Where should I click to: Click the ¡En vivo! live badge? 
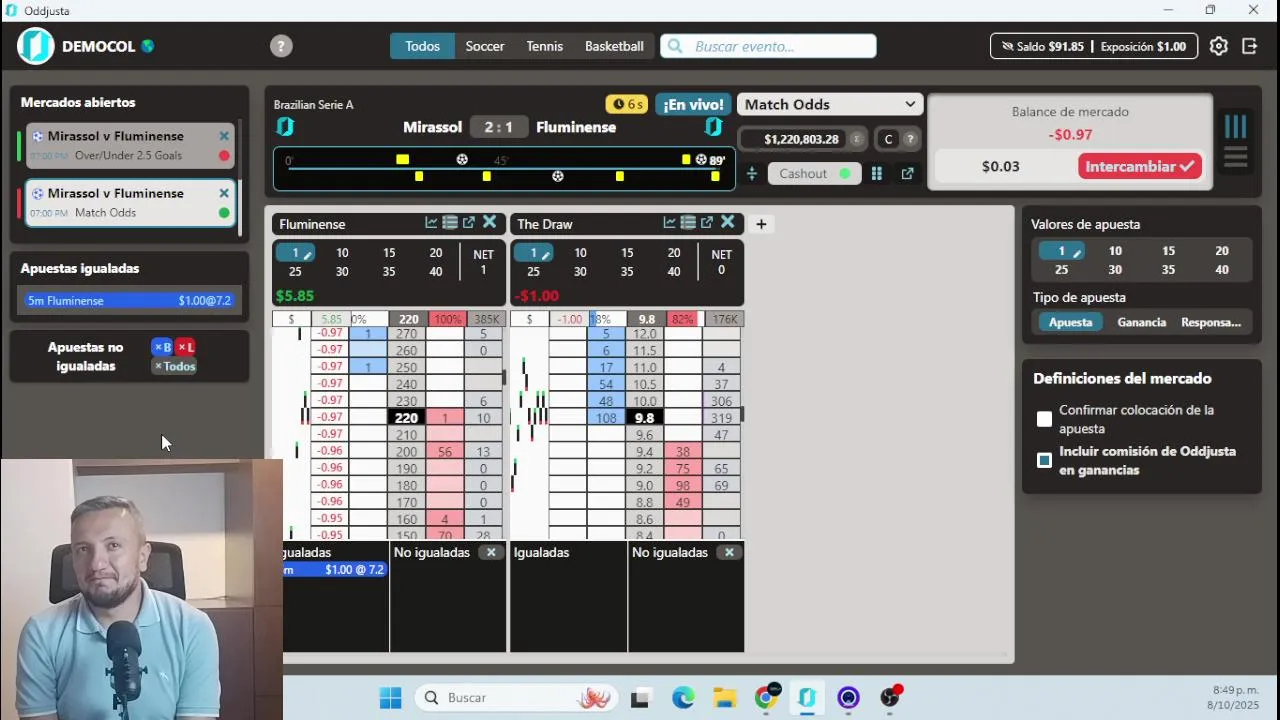[x=693, y=104]
